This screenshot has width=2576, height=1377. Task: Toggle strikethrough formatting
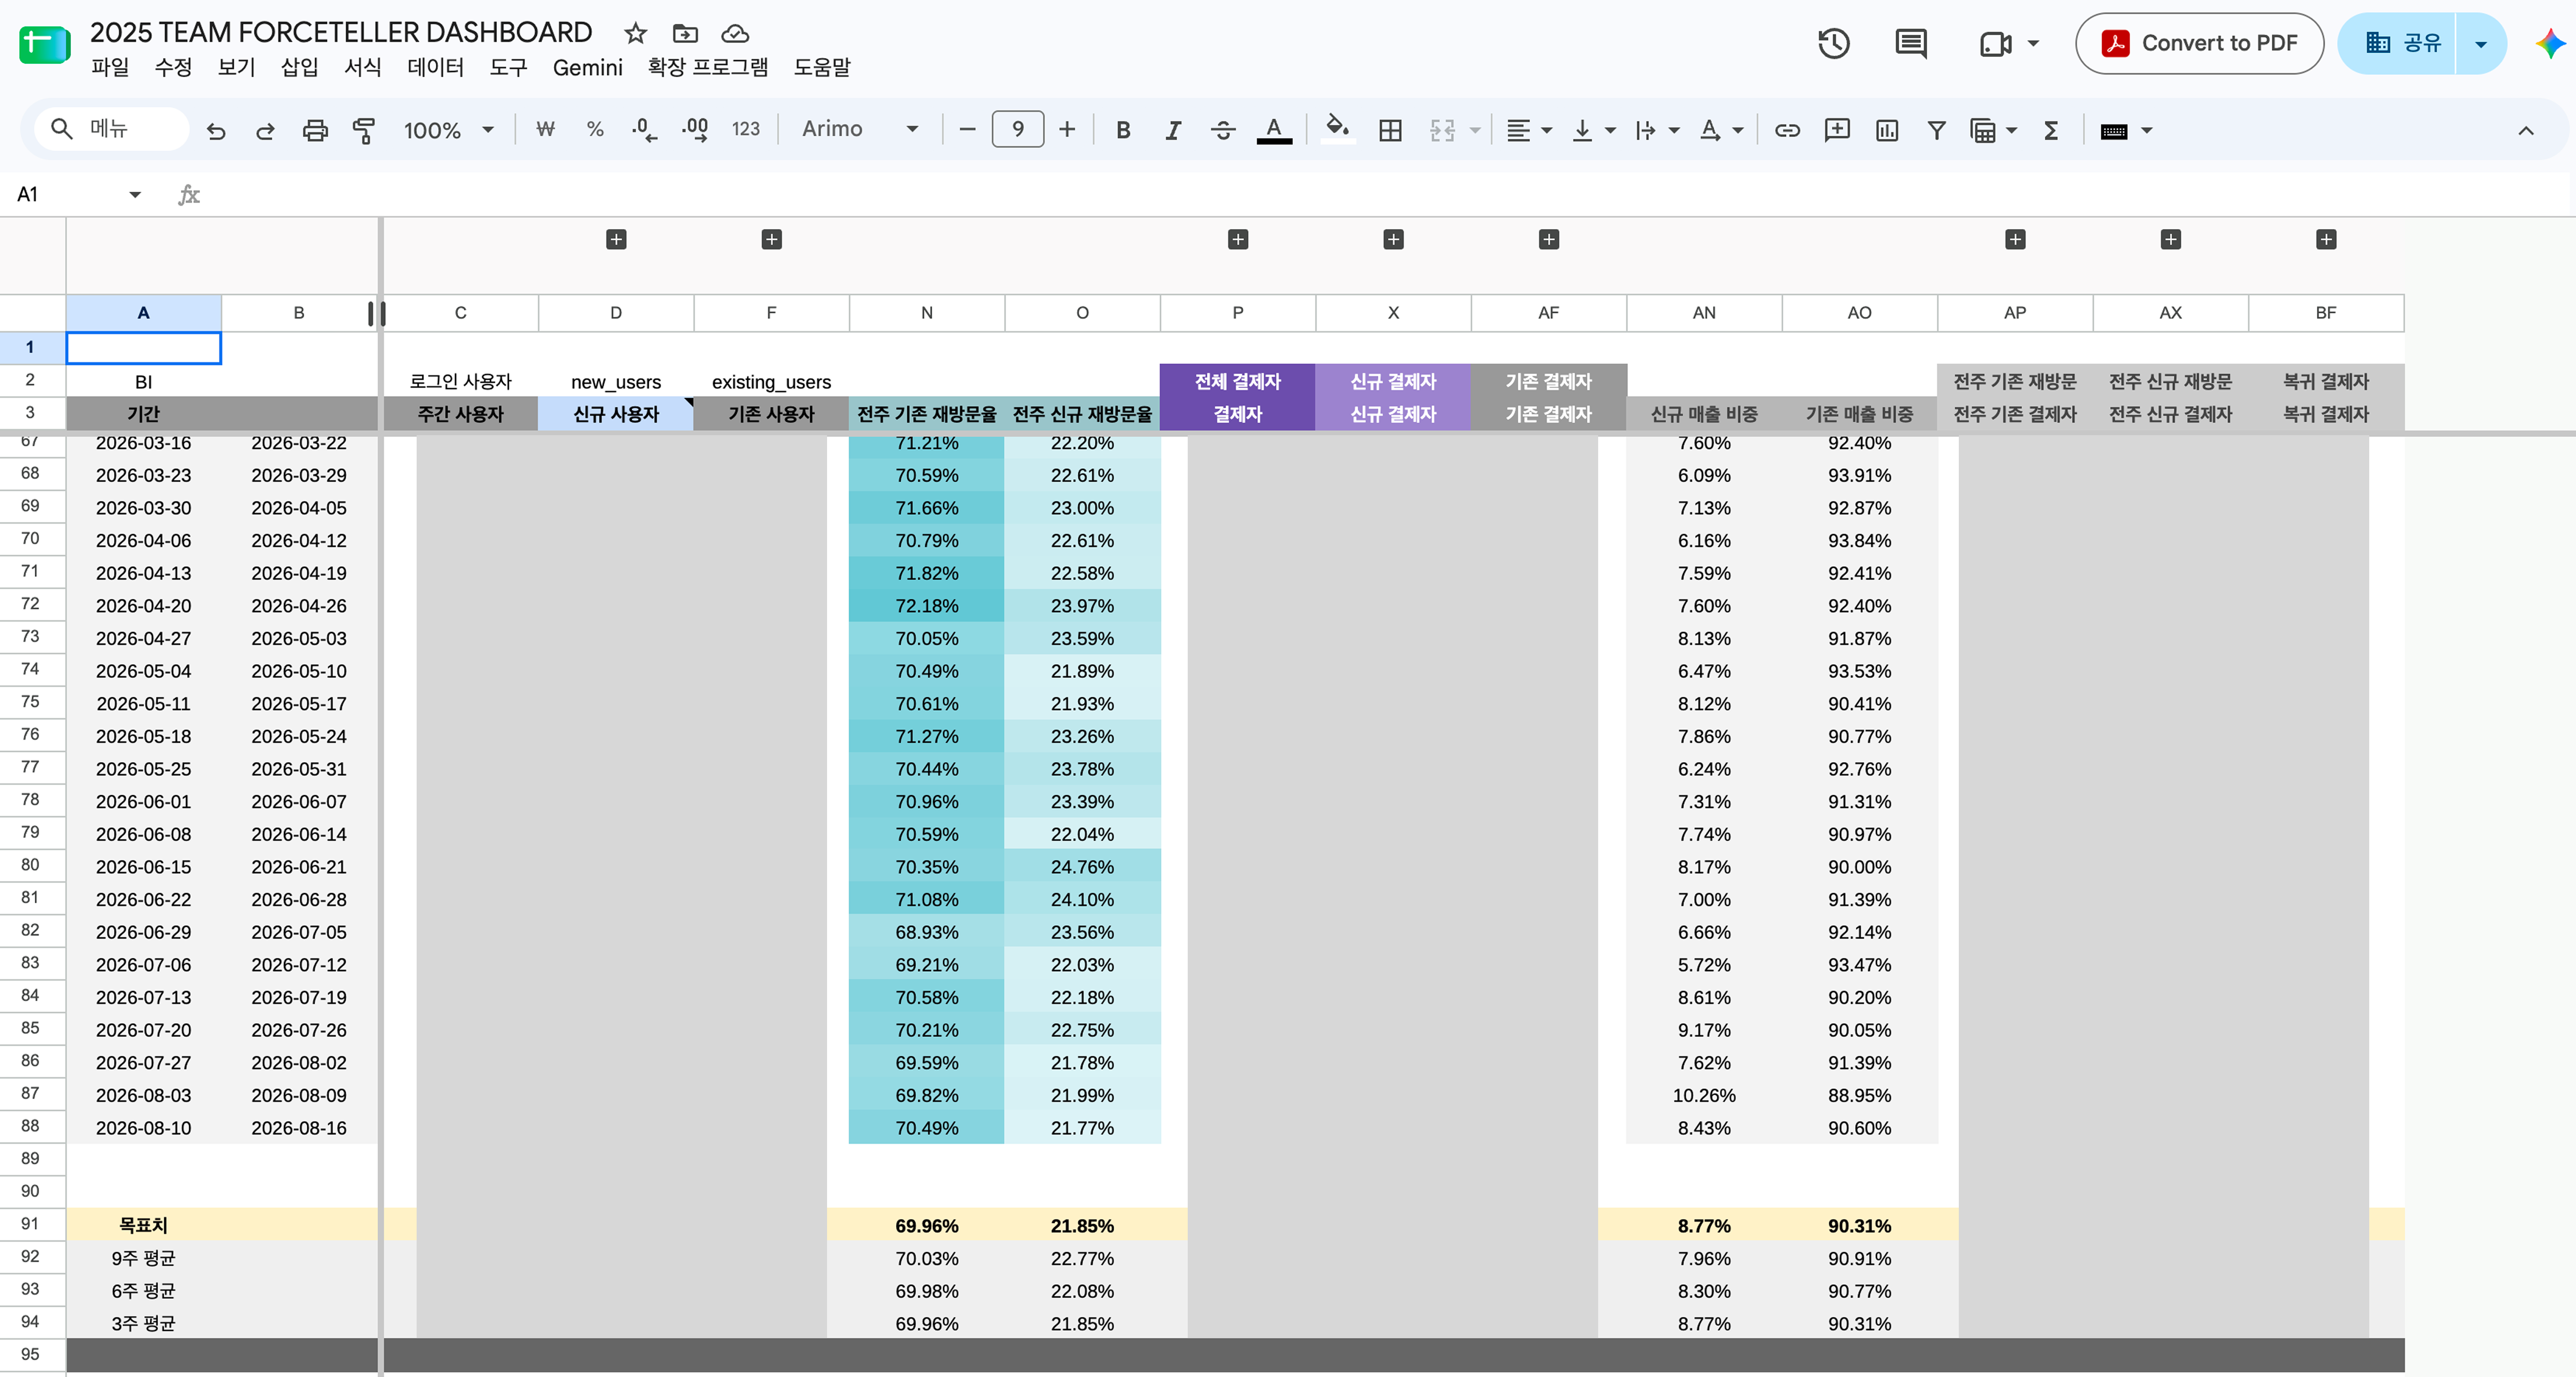[1223, 130]
